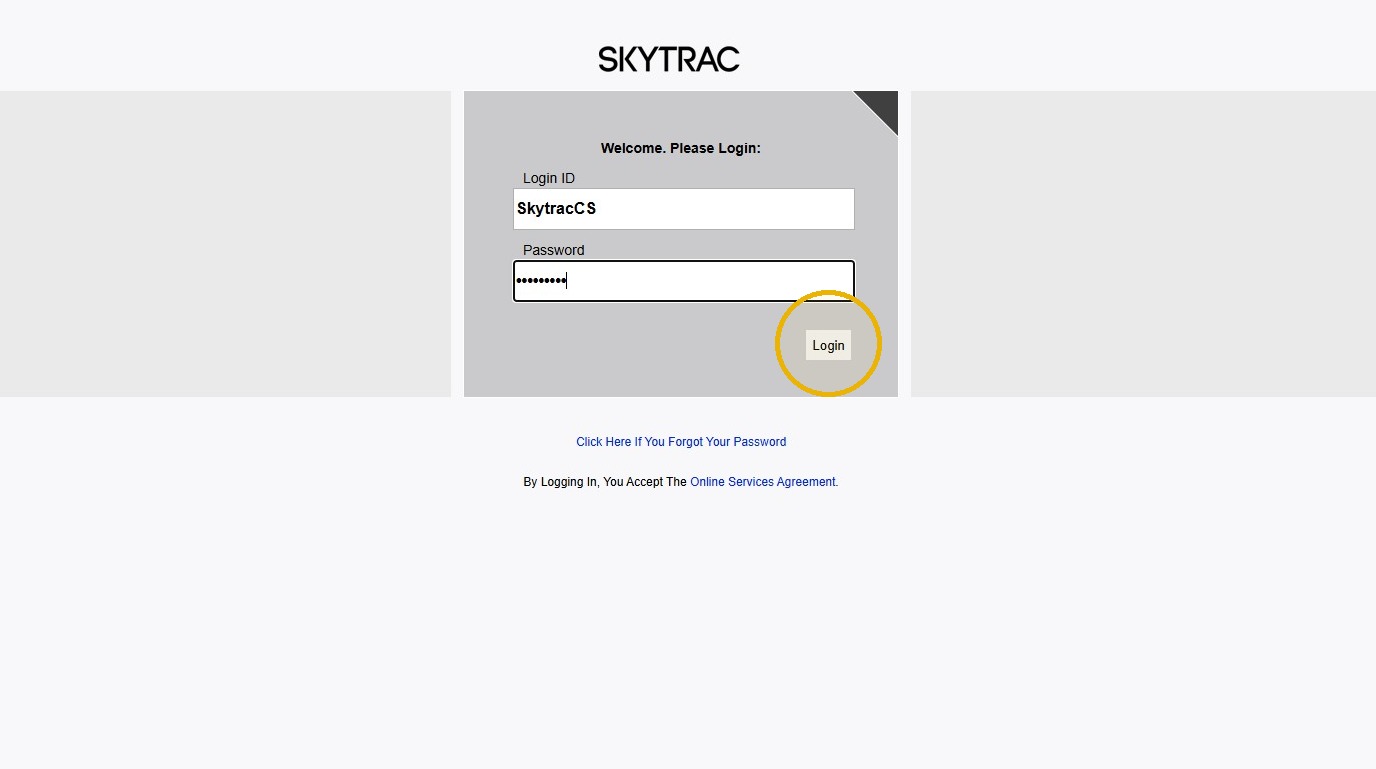Open the forgot password link
1376x769 pixels.
point(681,442)
